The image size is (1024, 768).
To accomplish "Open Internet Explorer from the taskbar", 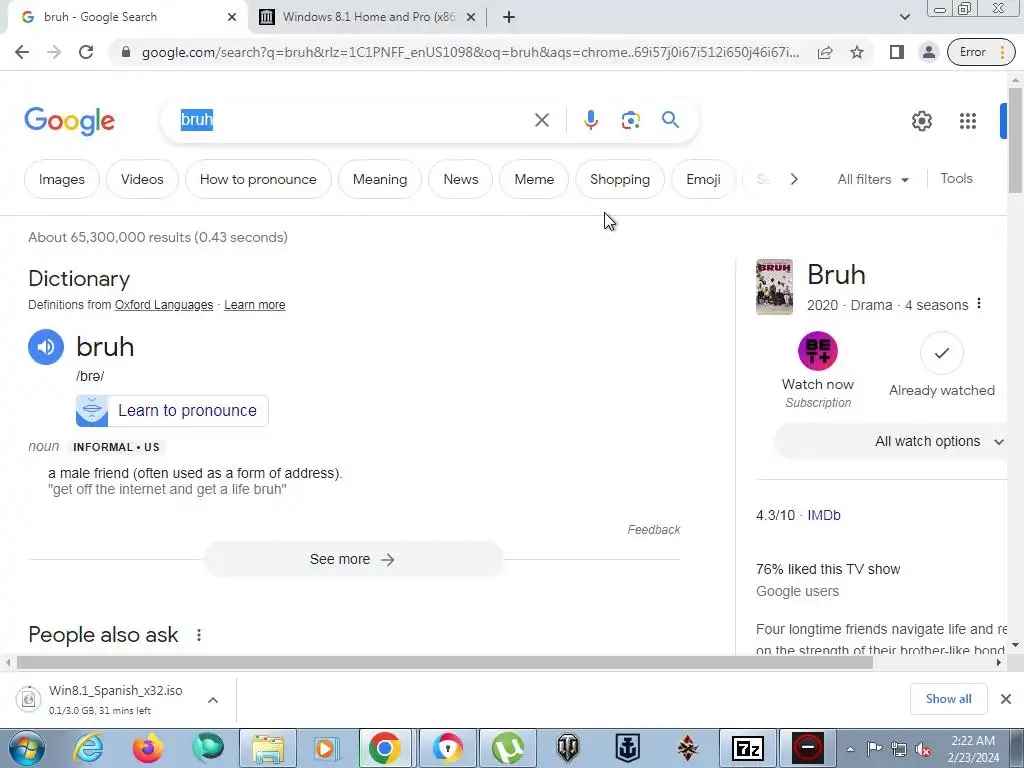I will [88, 748].
